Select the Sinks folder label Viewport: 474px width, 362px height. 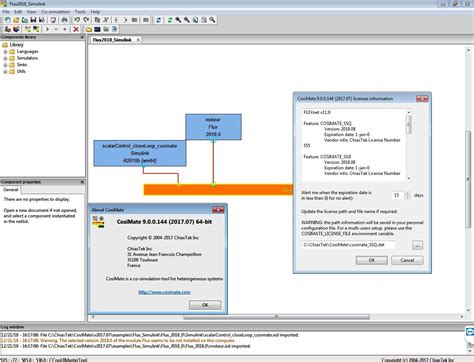(x=22, y=65)
